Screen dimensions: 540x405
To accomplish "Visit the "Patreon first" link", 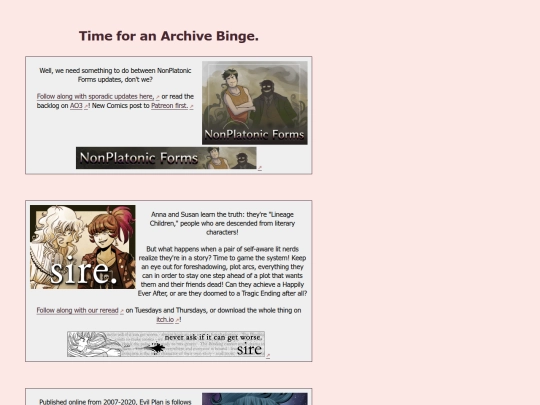I will point(169,106).
